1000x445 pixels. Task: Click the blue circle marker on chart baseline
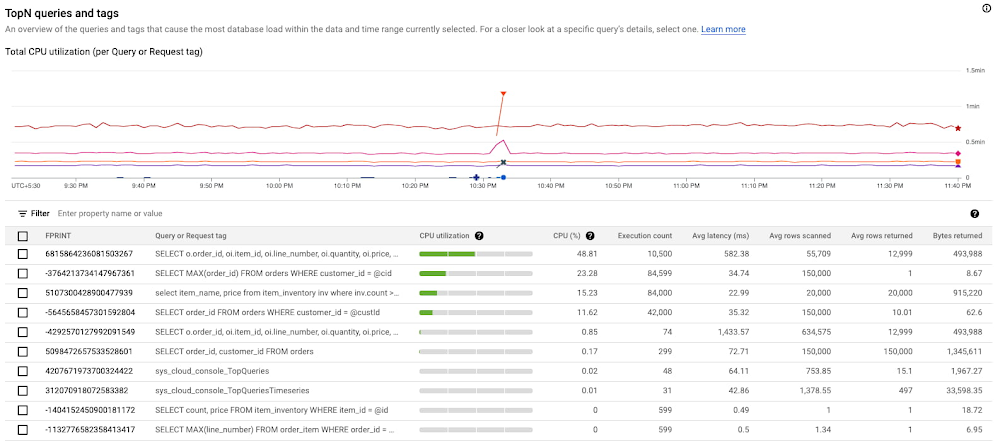[503, 177]
